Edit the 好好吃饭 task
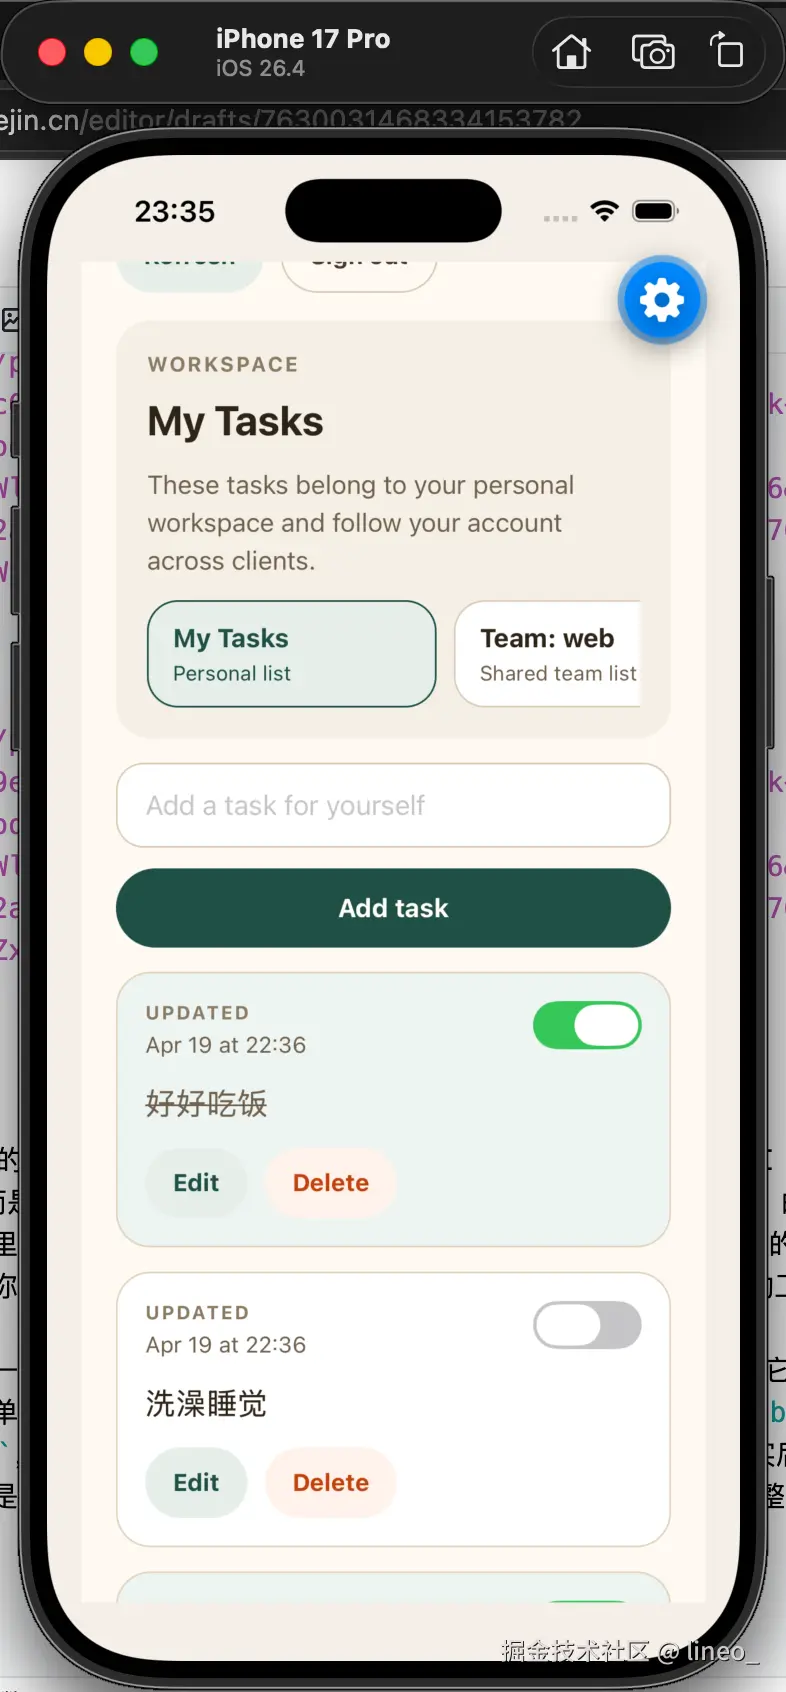The height and width of the screenshot is (1692, 786). (x=196, y=1183)
